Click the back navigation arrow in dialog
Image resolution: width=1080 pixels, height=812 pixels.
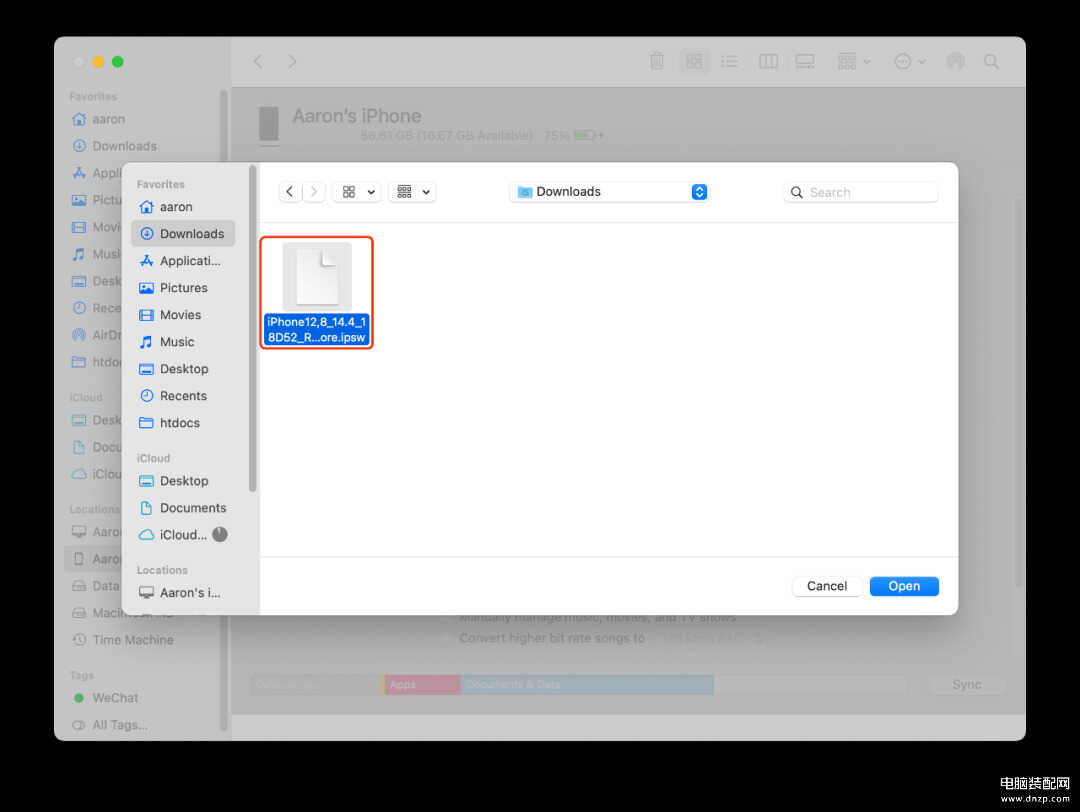290,192
